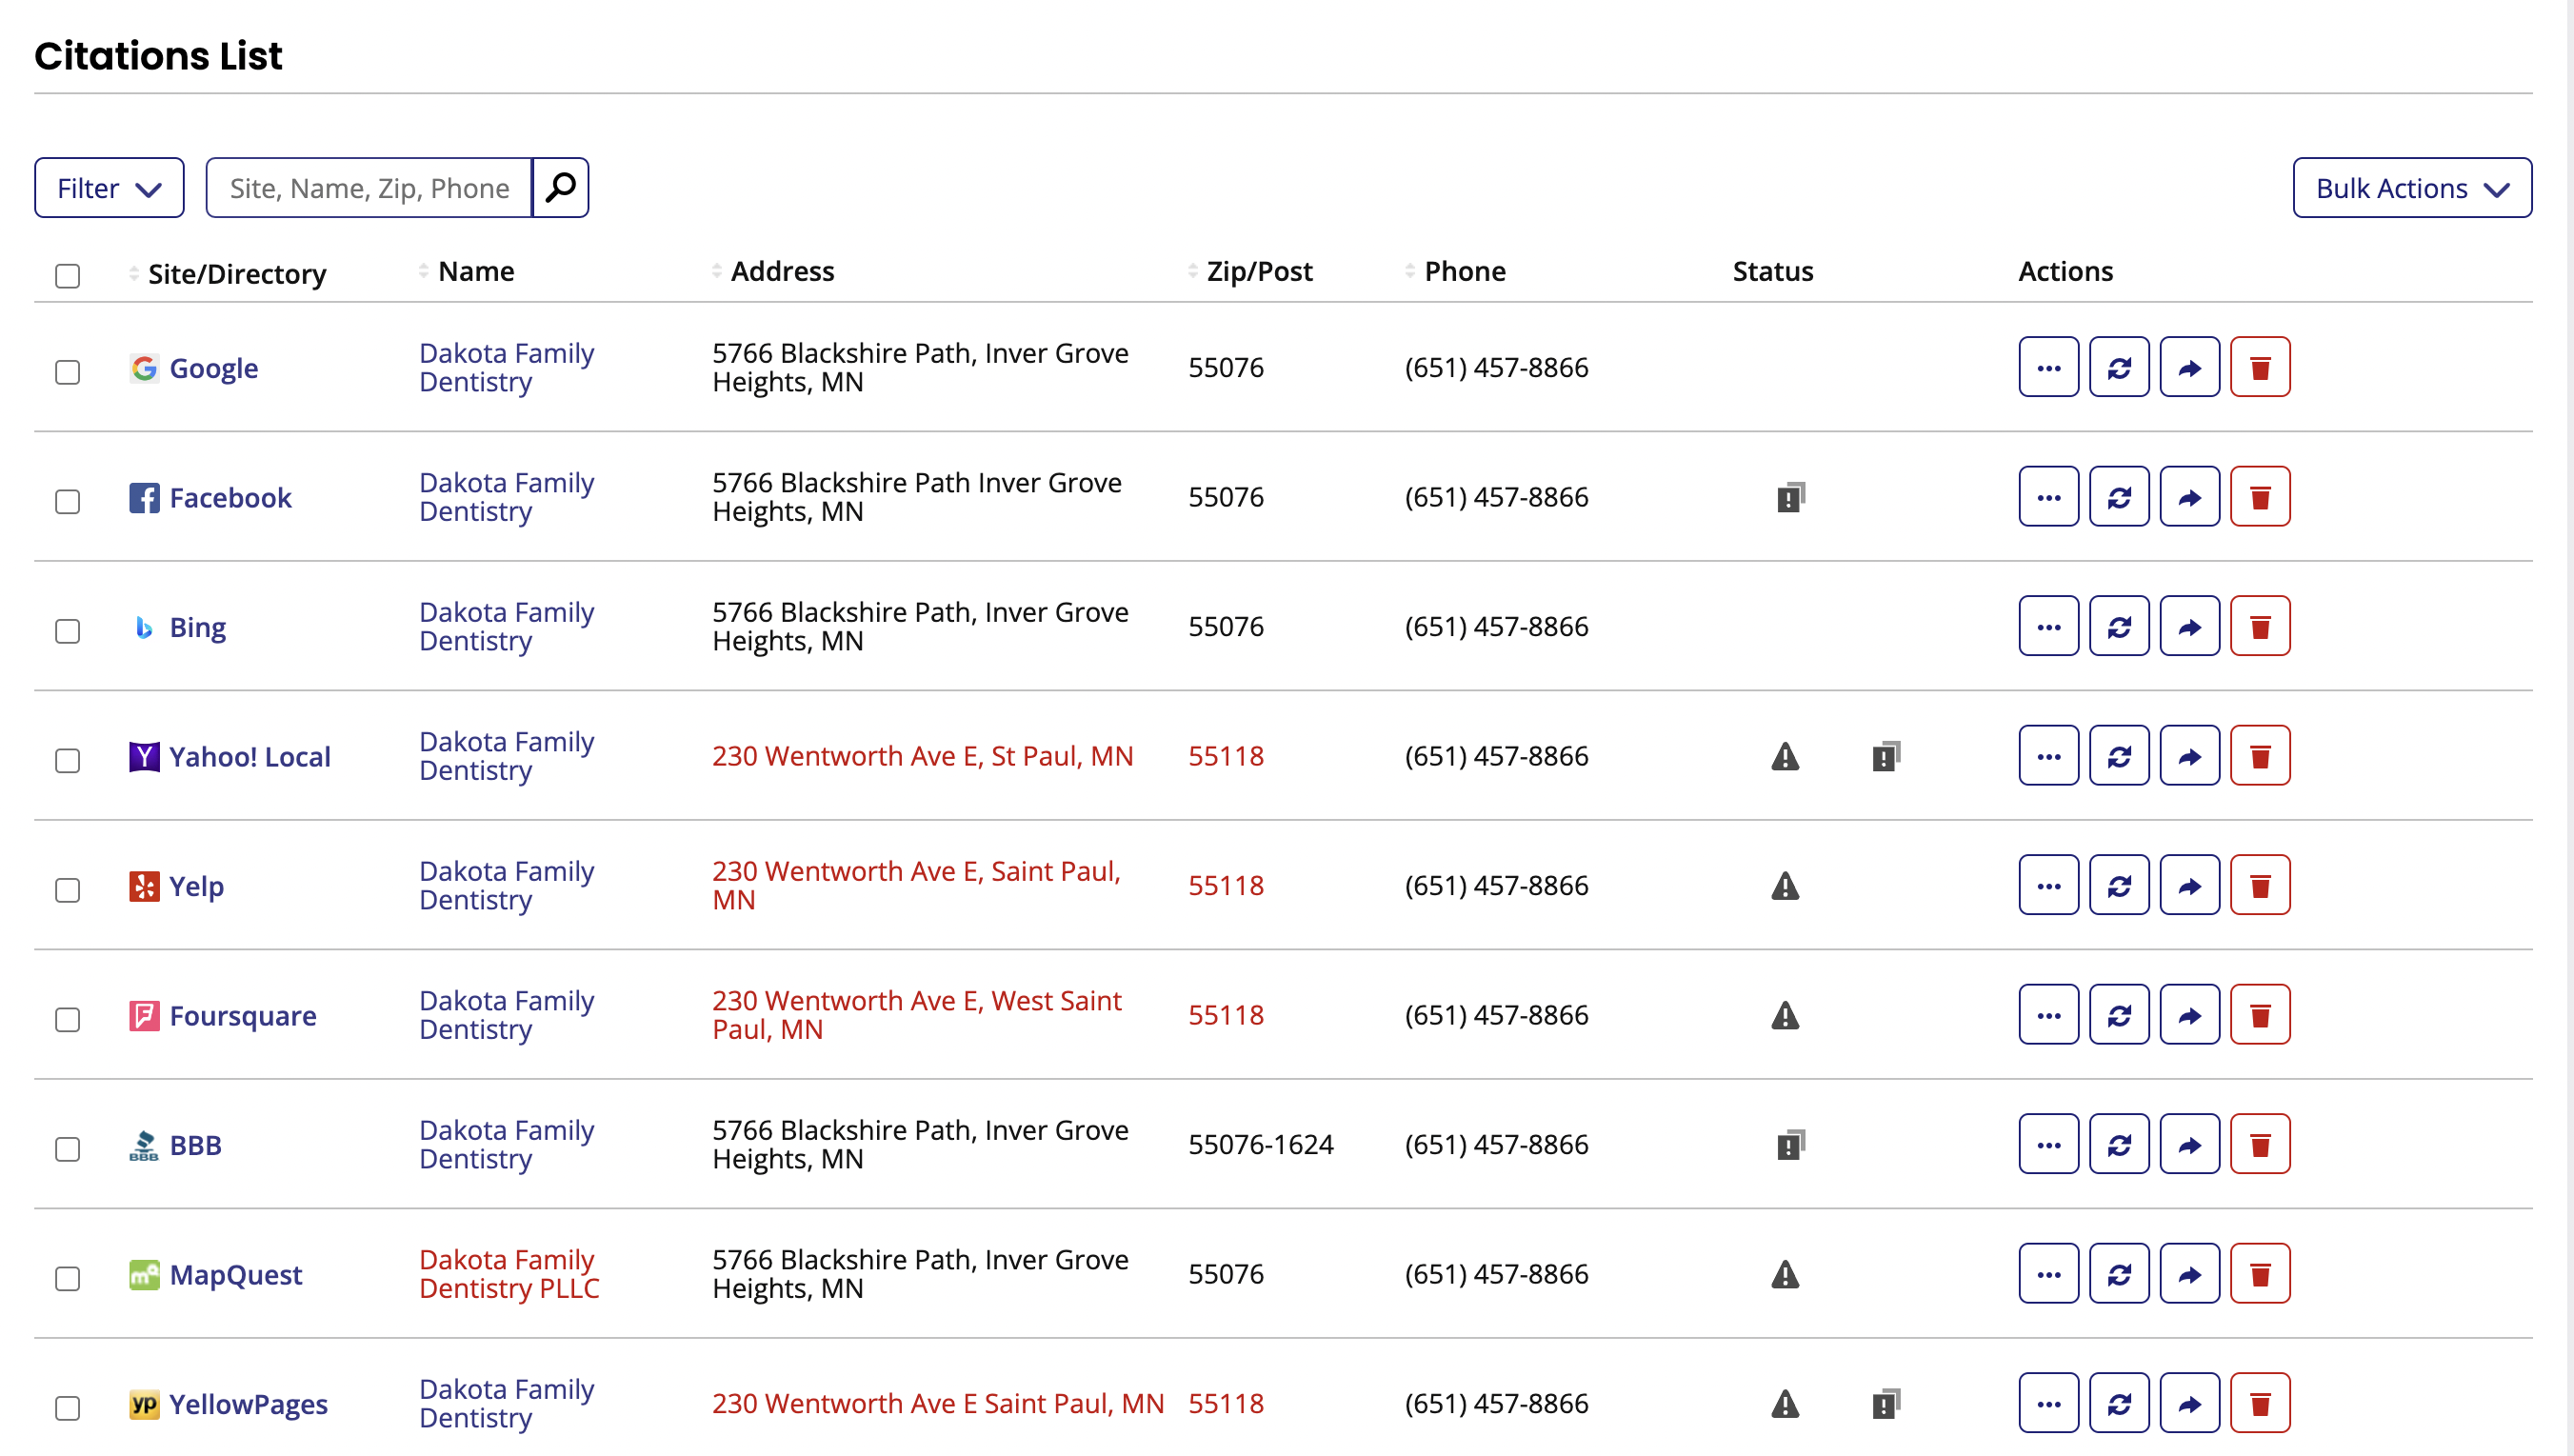
Task: Click Yahoo! Local warning triangle icon
Action: coord(1785,756)
